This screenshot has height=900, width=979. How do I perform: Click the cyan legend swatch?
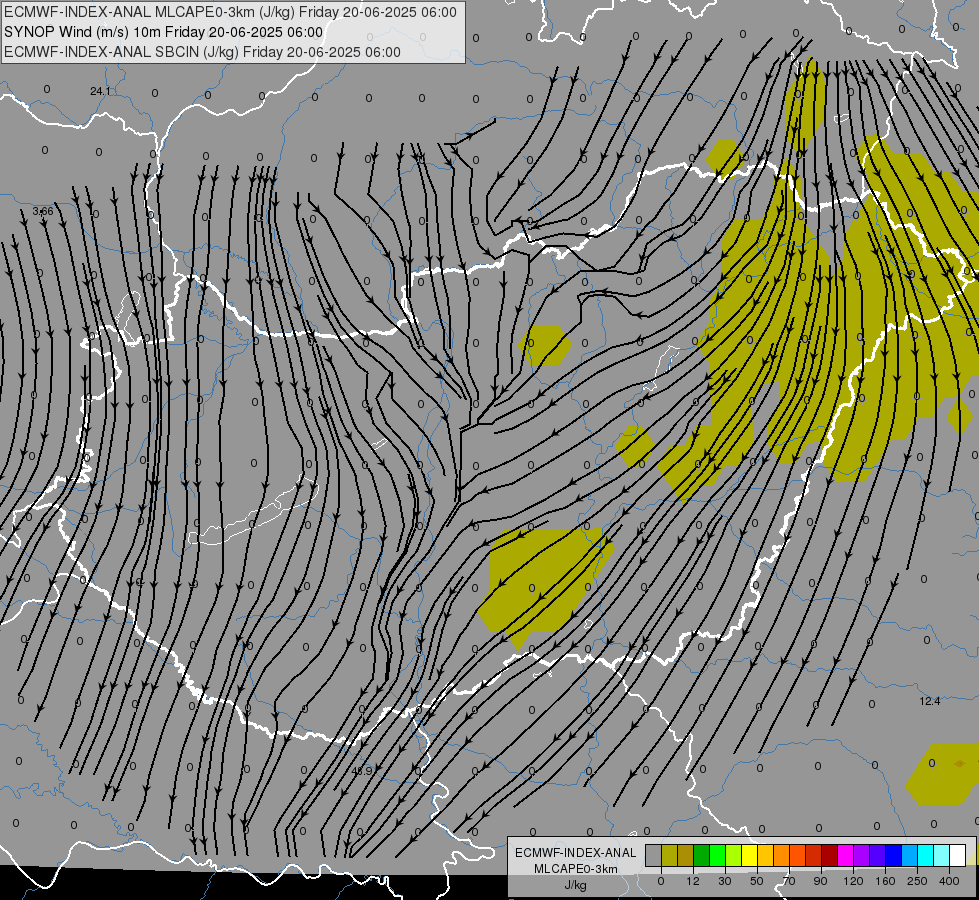point(925,855)
